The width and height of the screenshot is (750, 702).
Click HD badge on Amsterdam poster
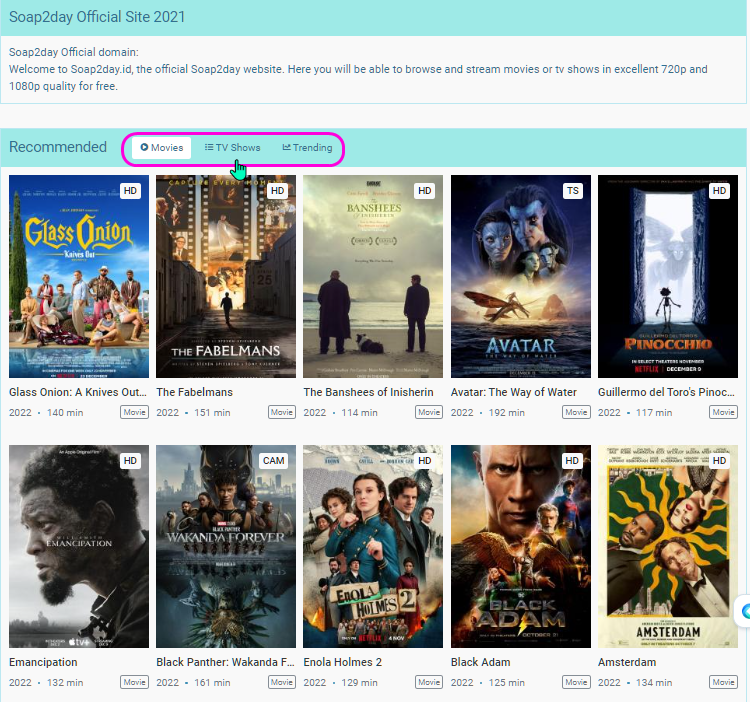pos(719,461)
